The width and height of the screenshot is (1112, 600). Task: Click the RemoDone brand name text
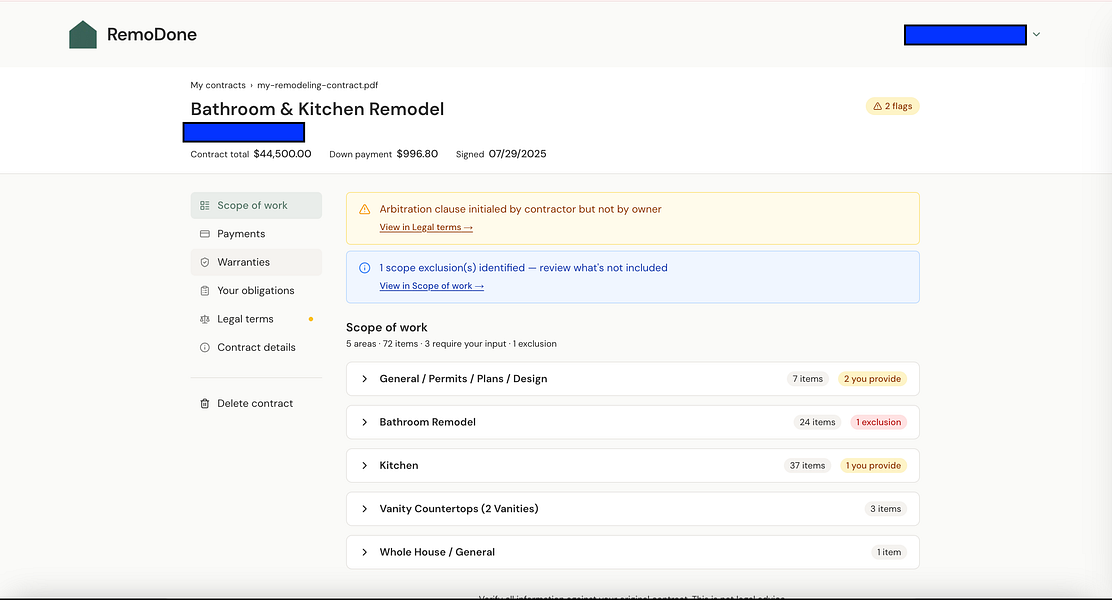152,34
